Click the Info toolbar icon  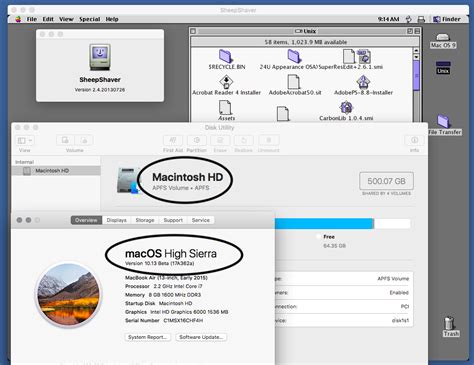414,140
